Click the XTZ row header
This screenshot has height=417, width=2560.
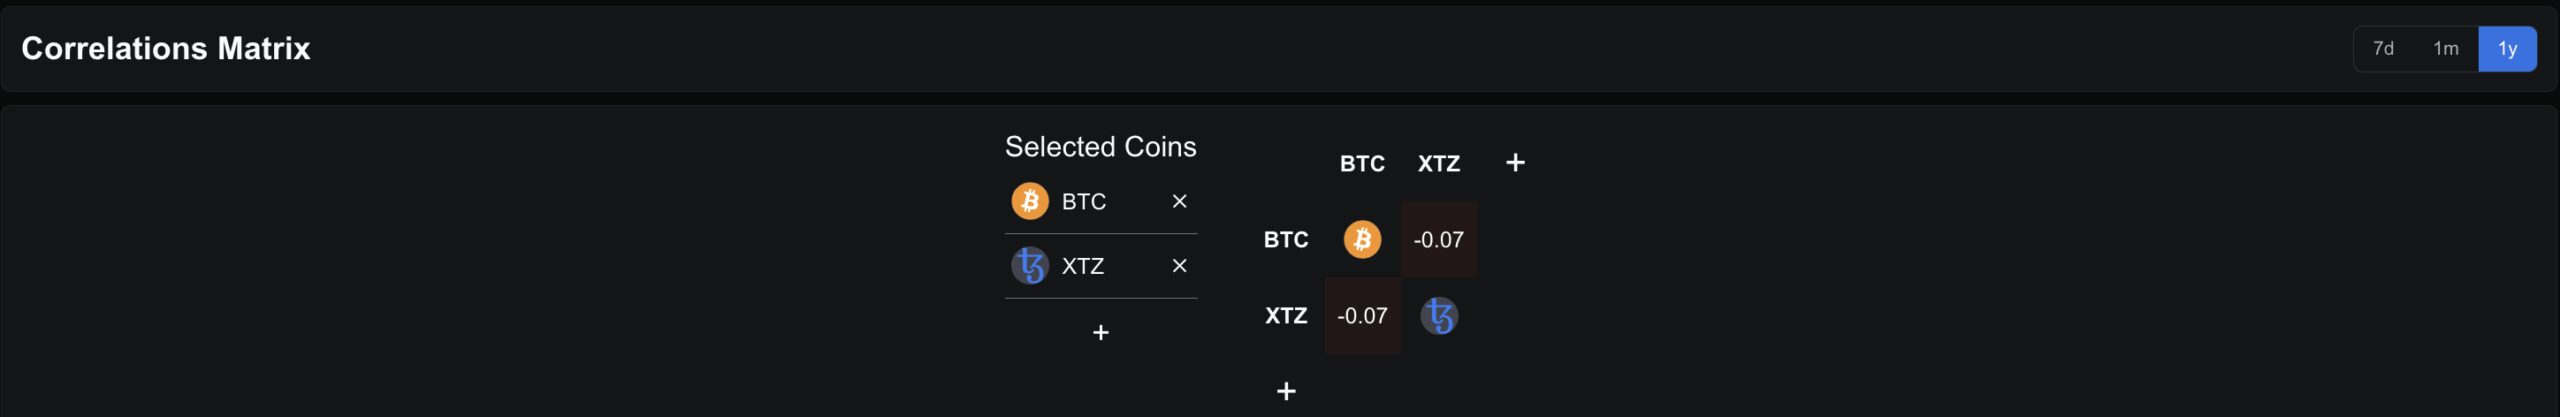[x=1286, y=316]
